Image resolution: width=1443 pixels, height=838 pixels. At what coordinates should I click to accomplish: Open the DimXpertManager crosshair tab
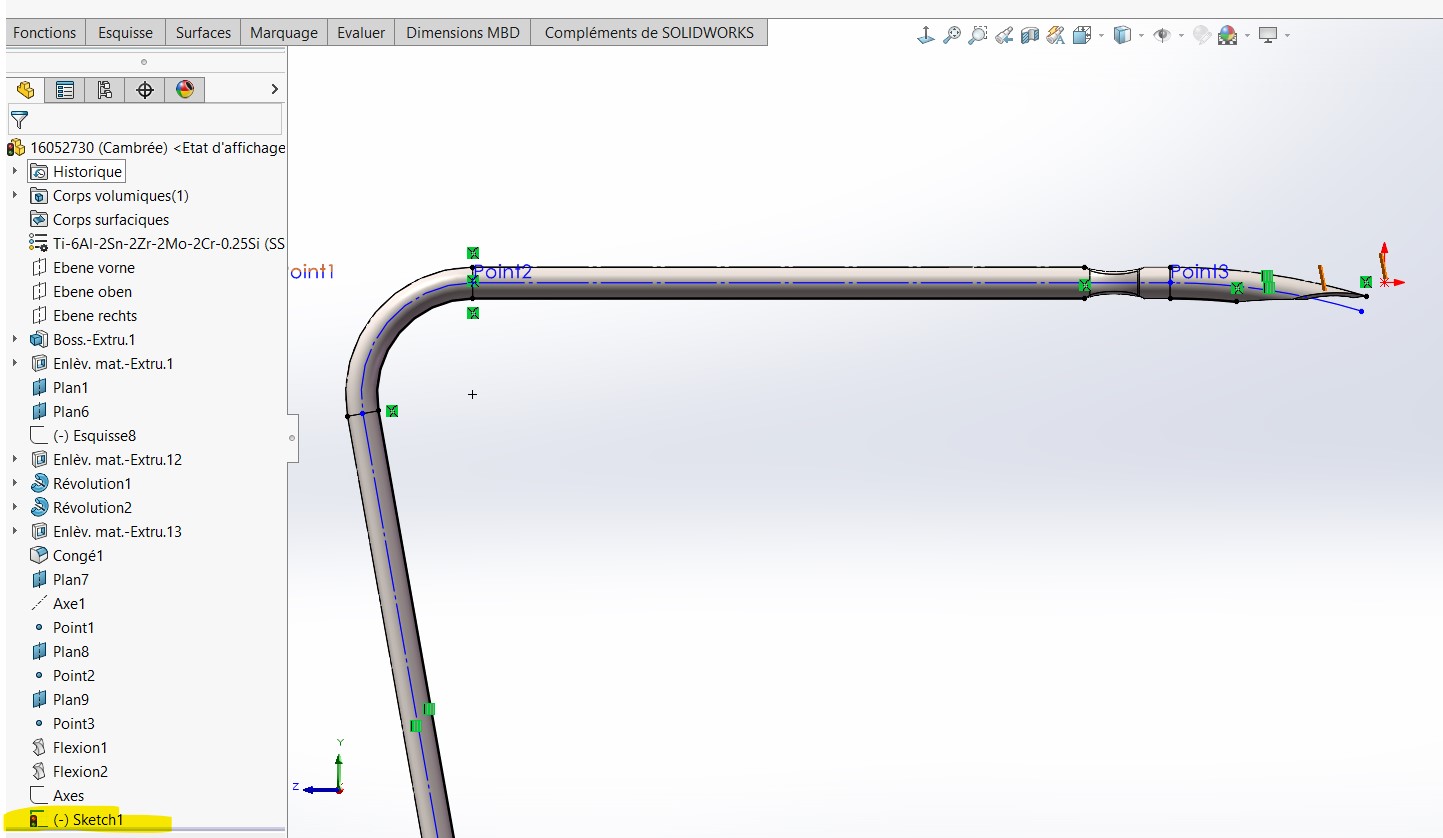coord(145,90)
